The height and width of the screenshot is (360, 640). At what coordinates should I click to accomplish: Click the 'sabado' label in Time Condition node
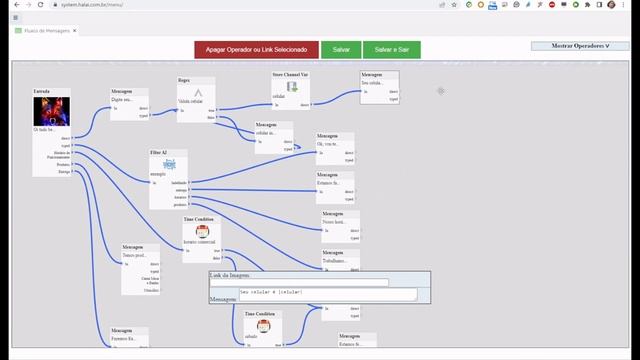pyautogui.click(x=251, y=337)
